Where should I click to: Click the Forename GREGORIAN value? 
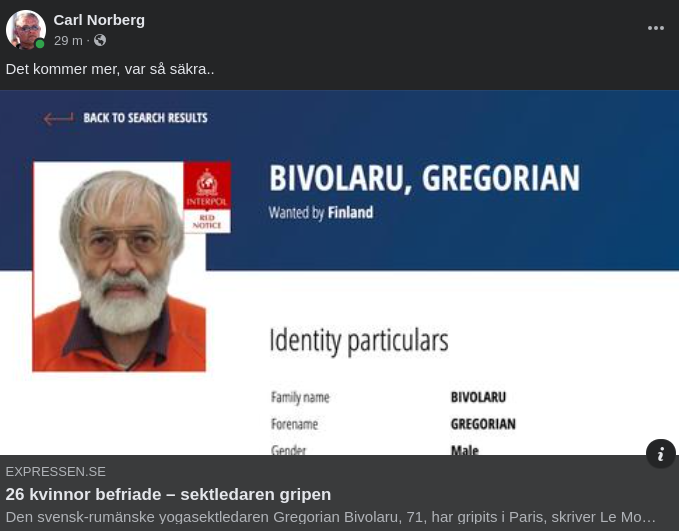point(483,424)
